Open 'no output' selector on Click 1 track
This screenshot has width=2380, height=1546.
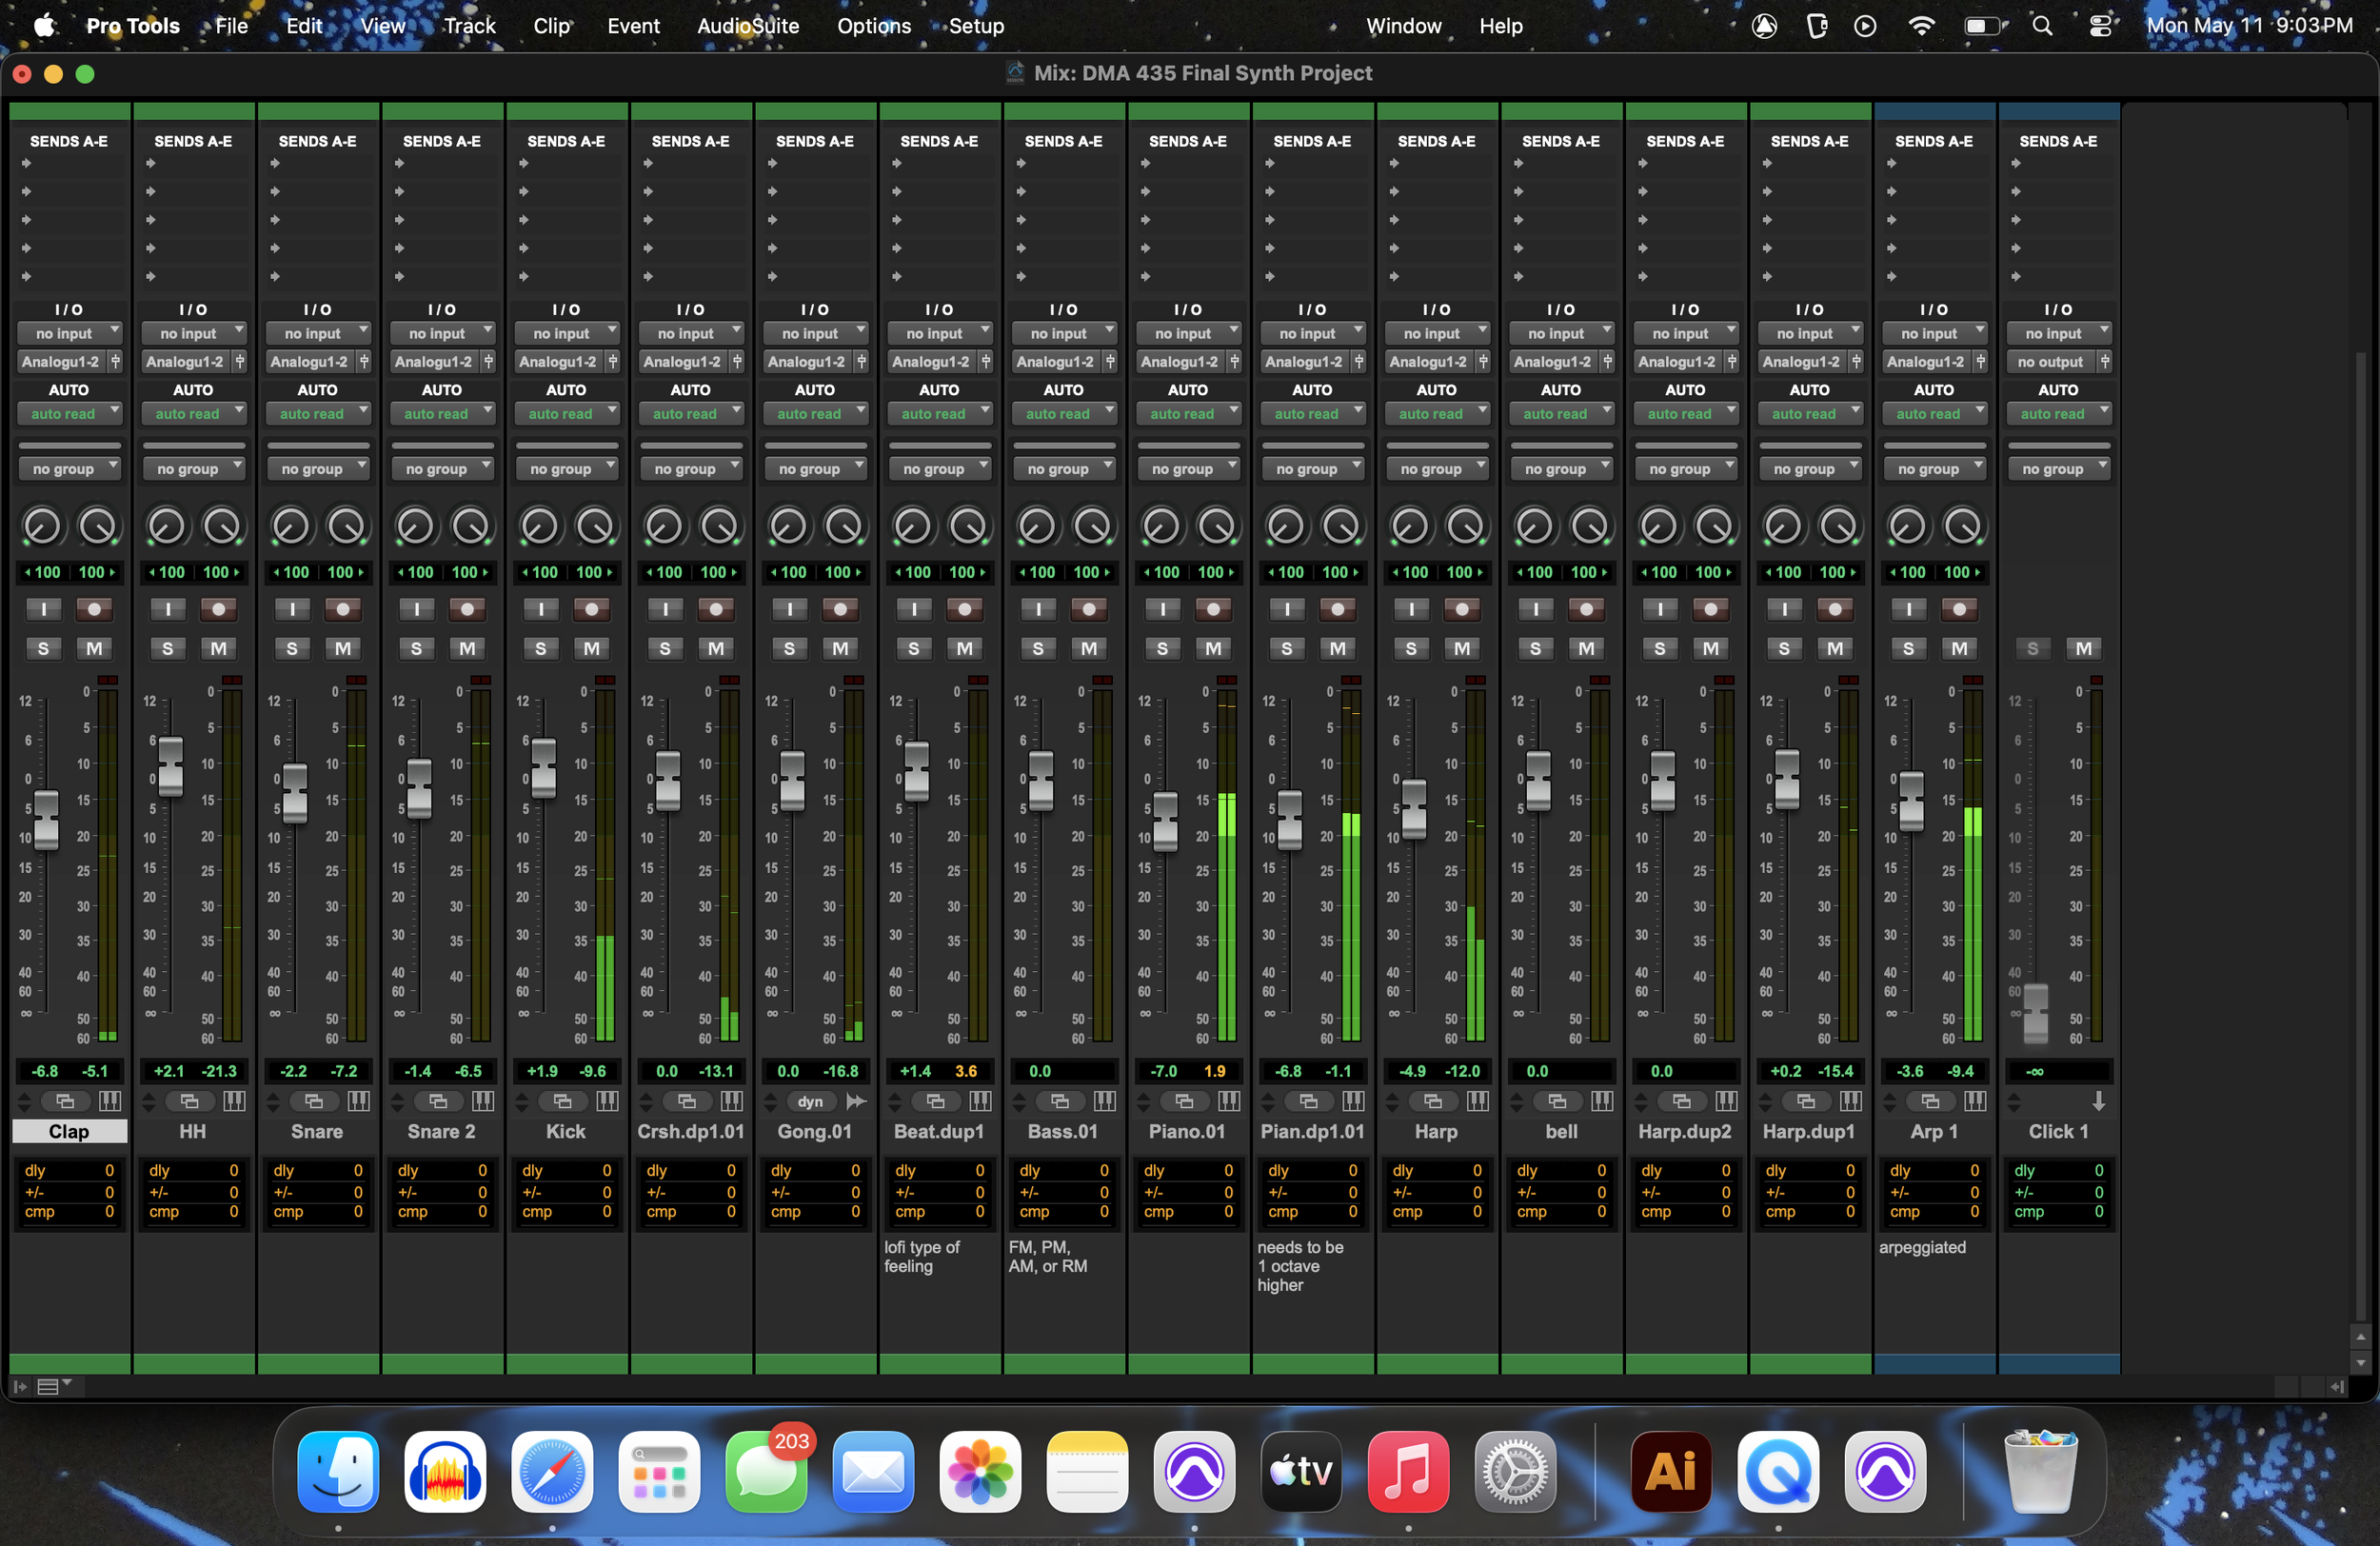2051,362
